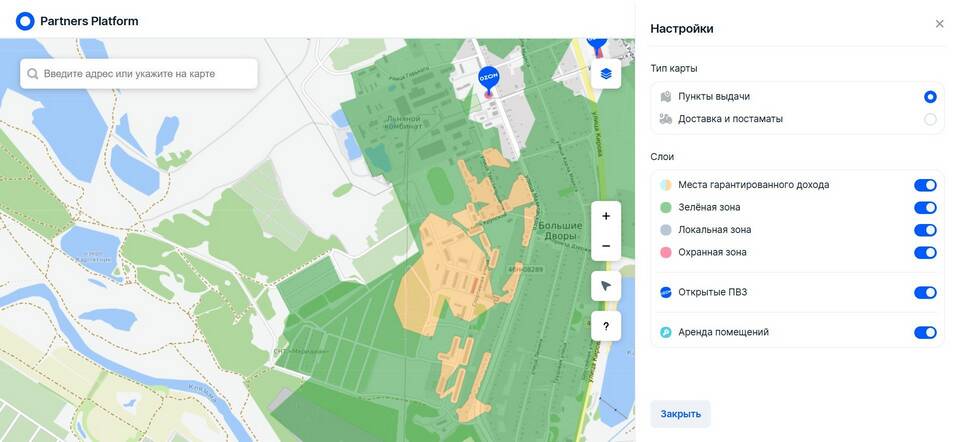Toggle the Аренда помещений layer
This screenshot has height=442, width=960.
tap(925, 332)
